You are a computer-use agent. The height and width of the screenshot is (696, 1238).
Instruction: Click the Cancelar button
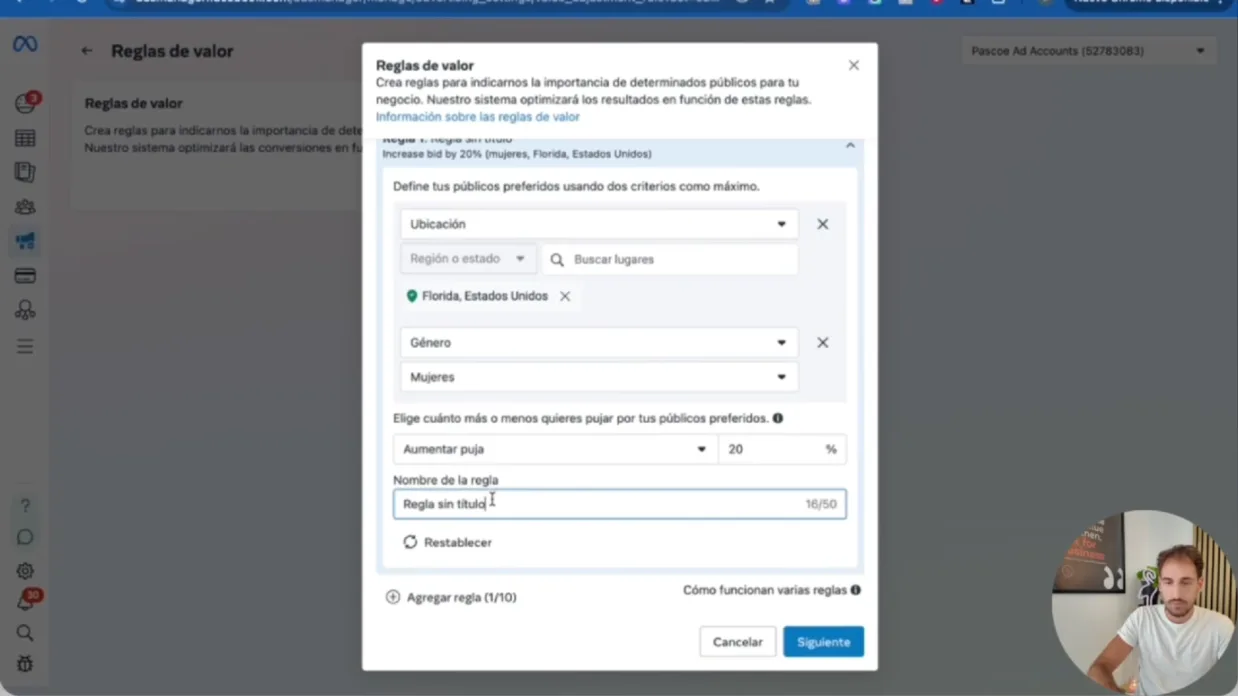tap(737, 642)
